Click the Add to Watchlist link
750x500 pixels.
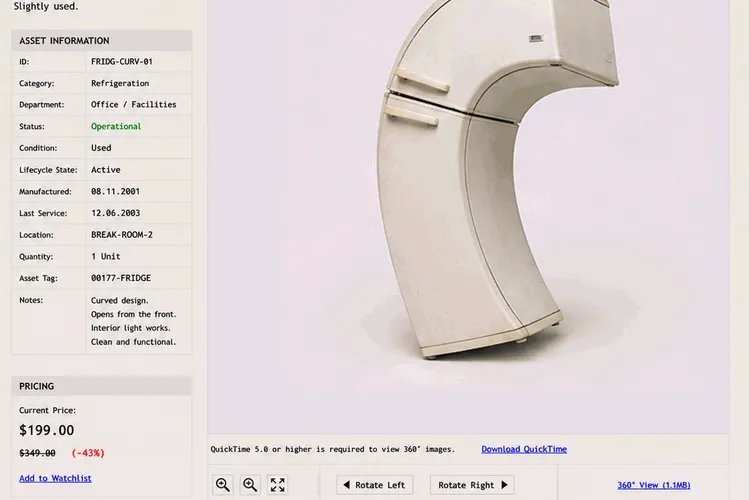point(55,478)
